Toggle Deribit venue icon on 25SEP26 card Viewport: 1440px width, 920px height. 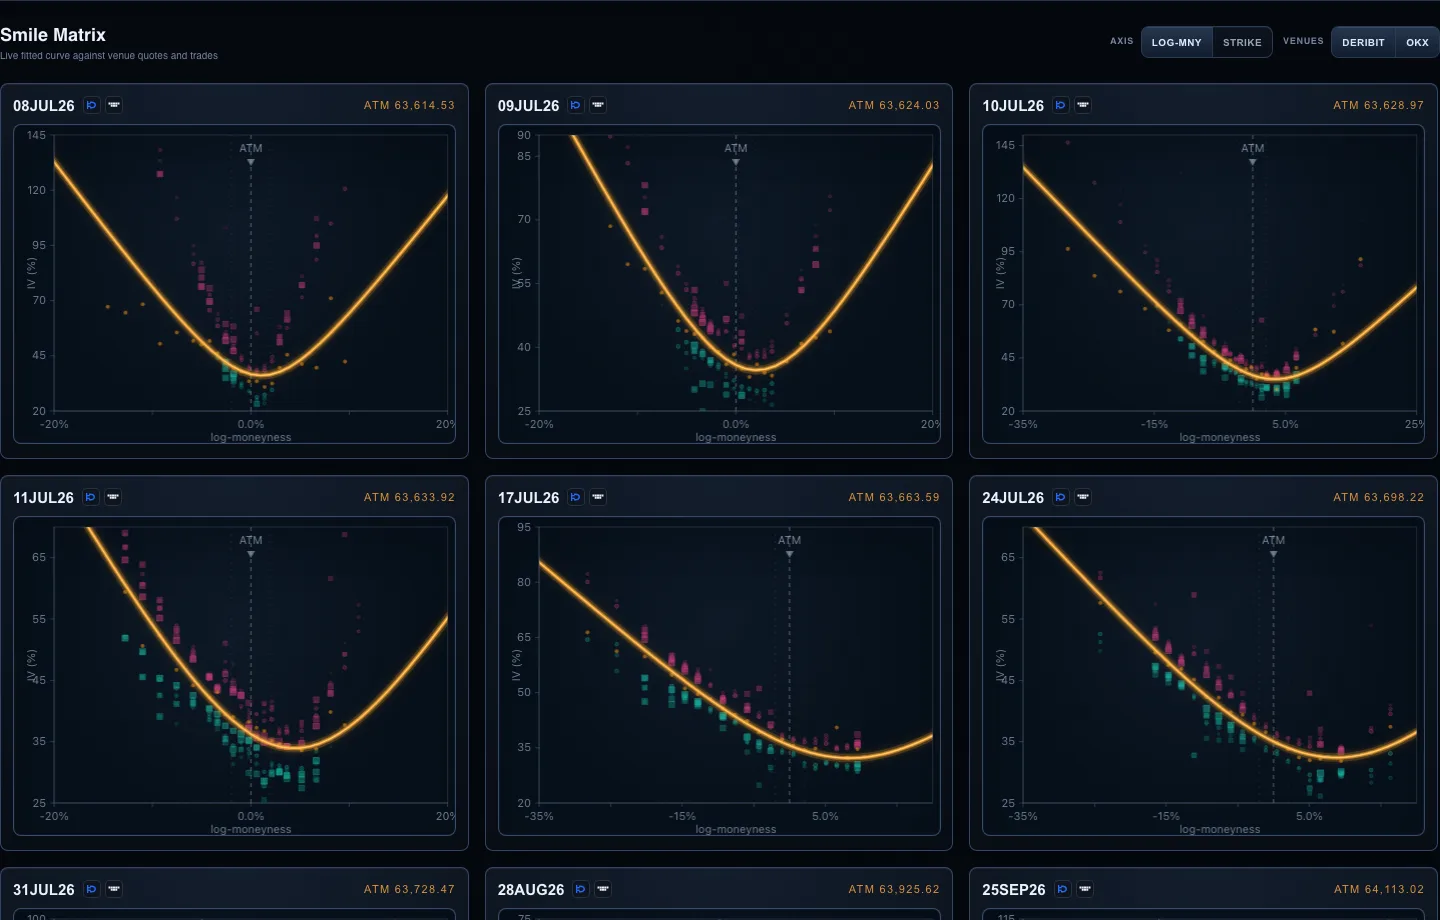[1063, 889]
